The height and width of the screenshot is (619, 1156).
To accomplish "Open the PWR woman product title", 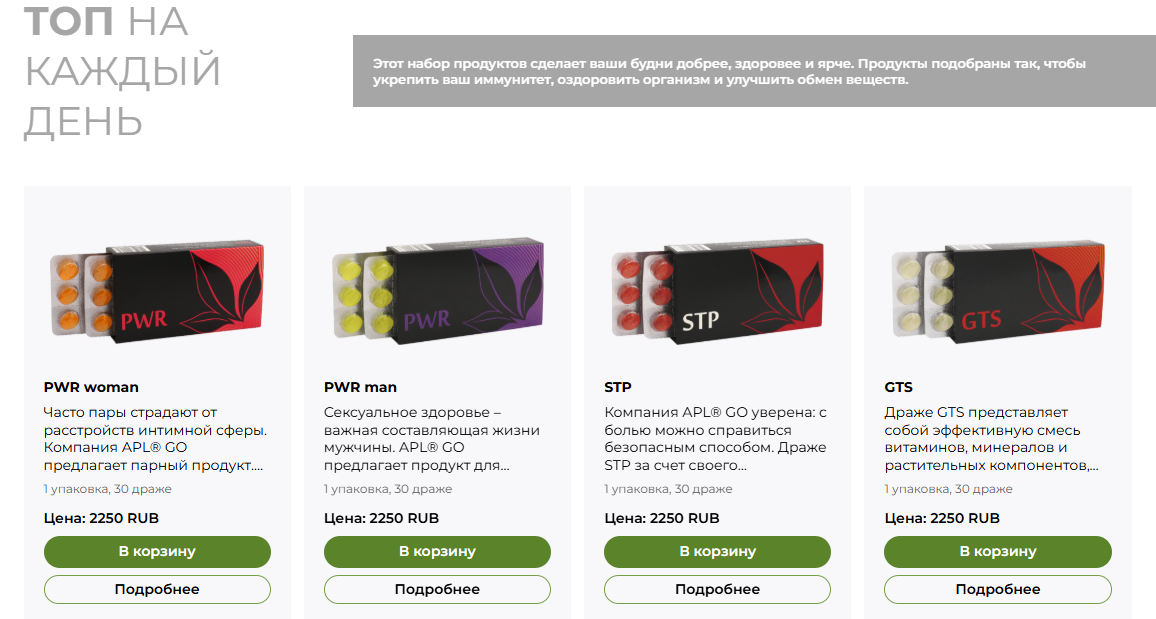I will click(x=91, y=387).
